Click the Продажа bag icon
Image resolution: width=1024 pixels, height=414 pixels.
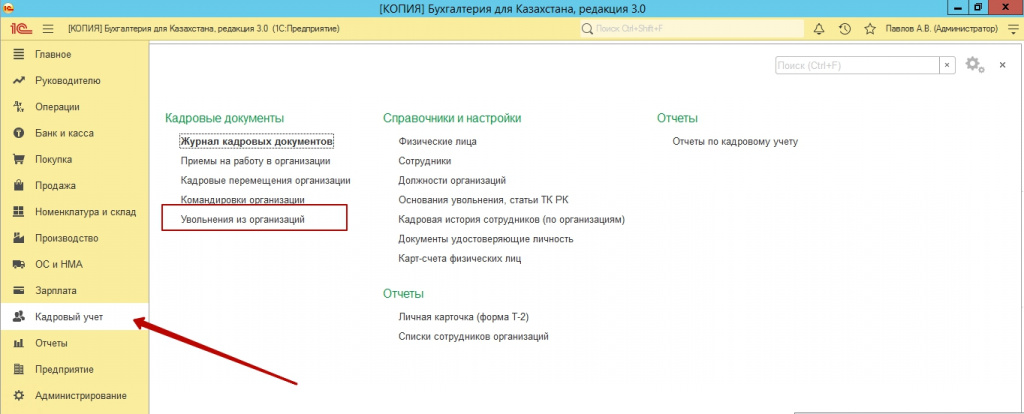point(19,185)
